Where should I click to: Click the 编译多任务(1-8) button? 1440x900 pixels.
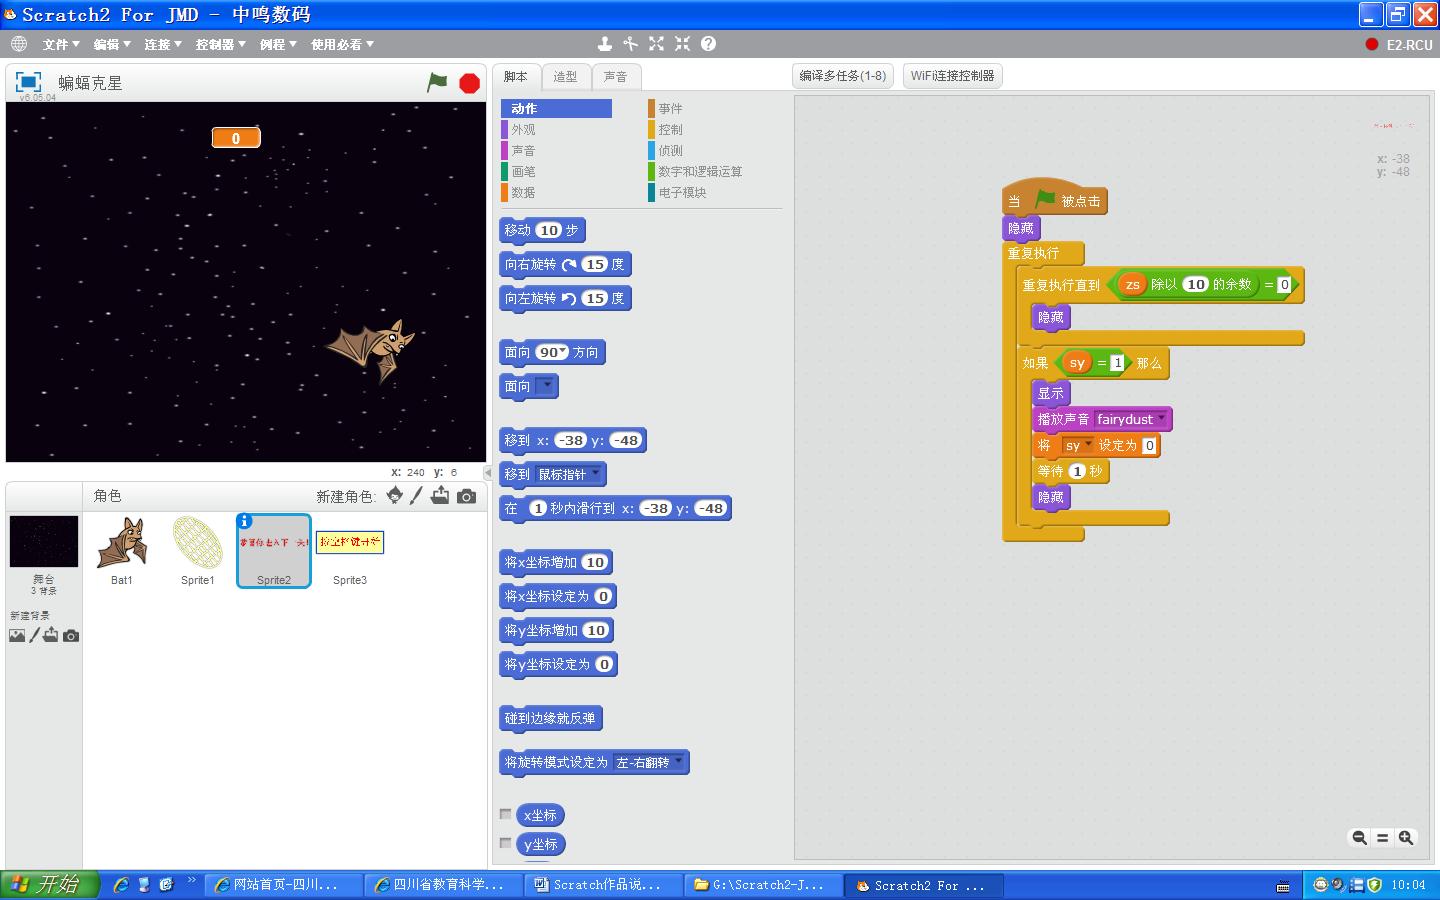point(843,76)
